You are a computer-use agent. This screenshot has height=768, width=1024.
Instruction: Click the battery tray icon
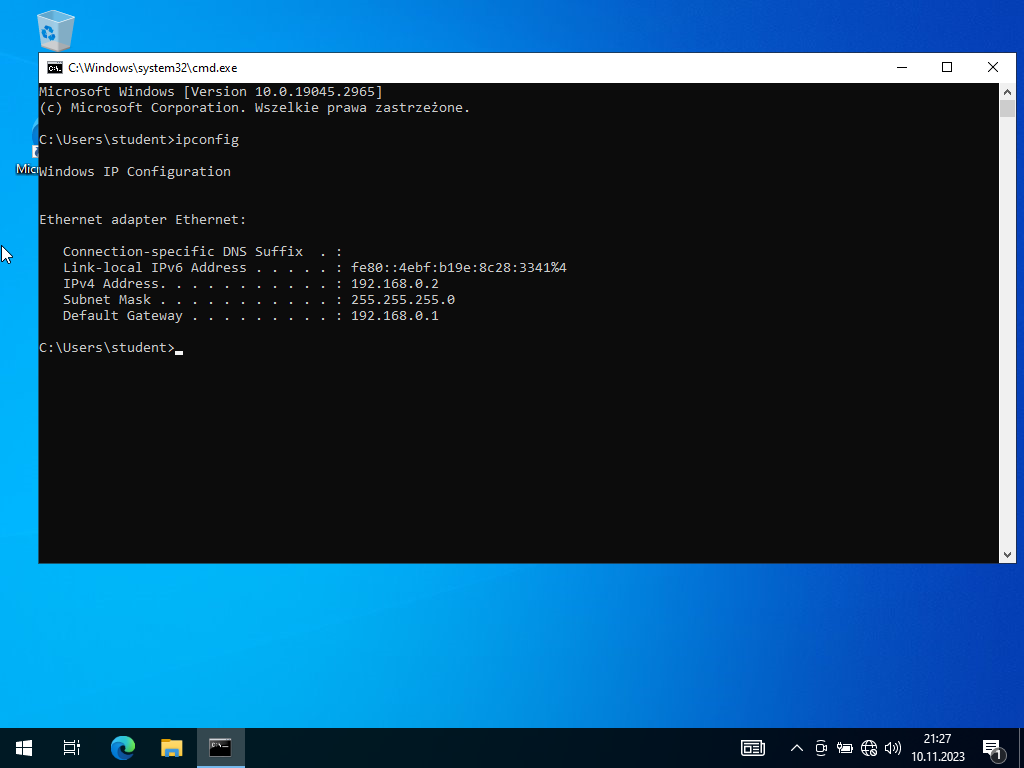click(844, 748)
